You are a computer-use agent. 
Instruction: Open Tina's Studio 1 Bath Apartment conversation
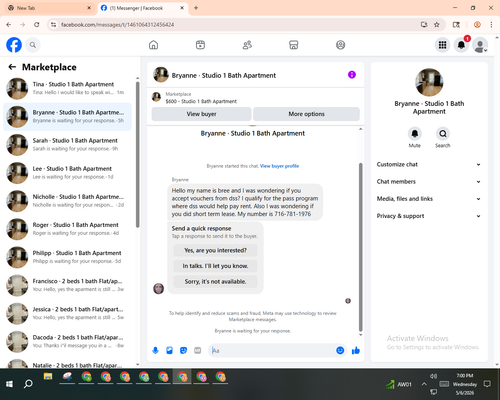click(67, 88)
